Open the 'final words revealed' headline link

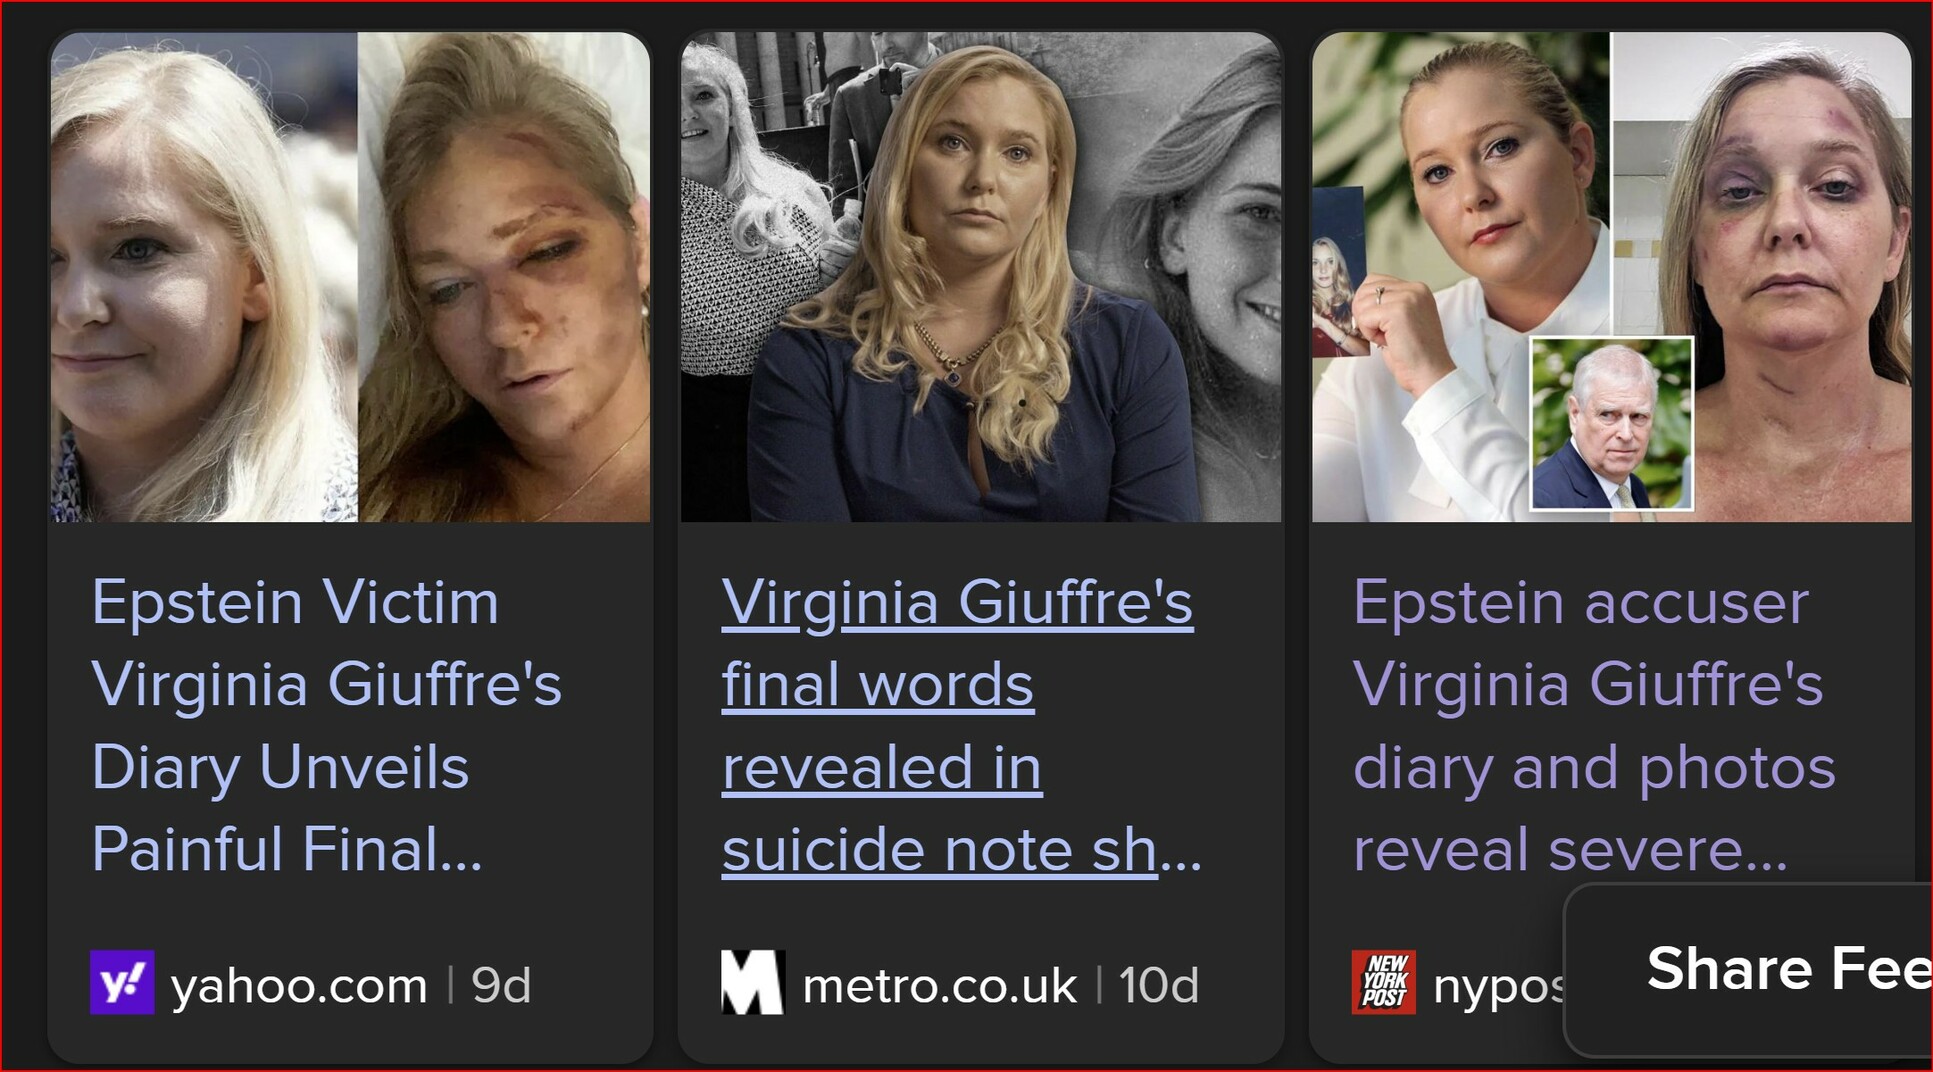(961, 725)
